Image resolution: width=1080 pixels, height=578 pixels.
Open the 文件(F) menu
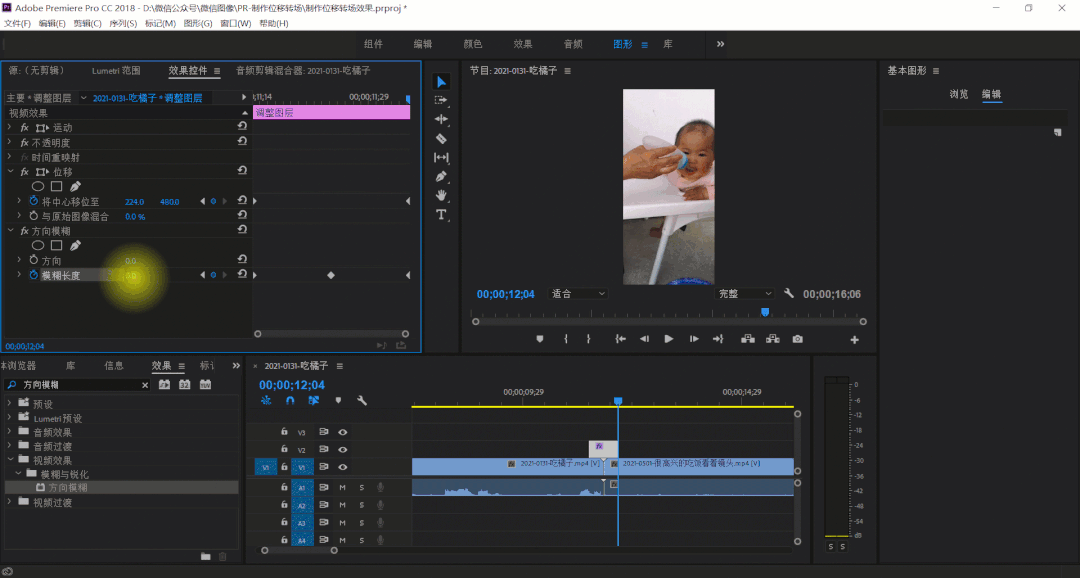[x=17, y=23]
